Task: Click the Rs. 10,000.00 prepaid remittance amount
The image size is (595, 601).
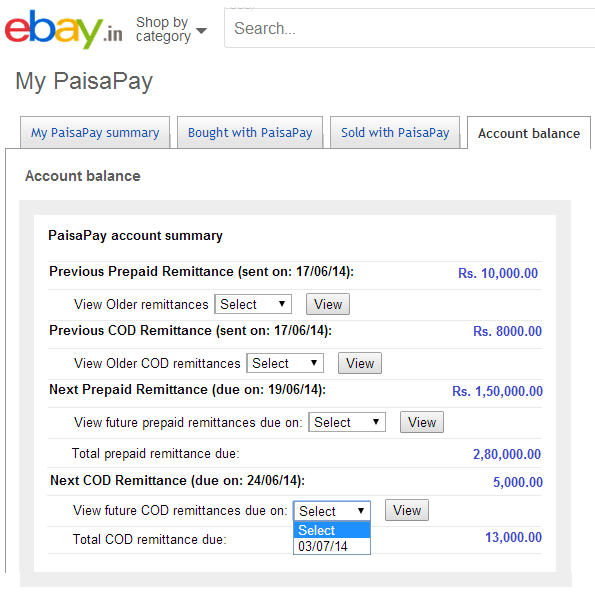Action: 498,273
